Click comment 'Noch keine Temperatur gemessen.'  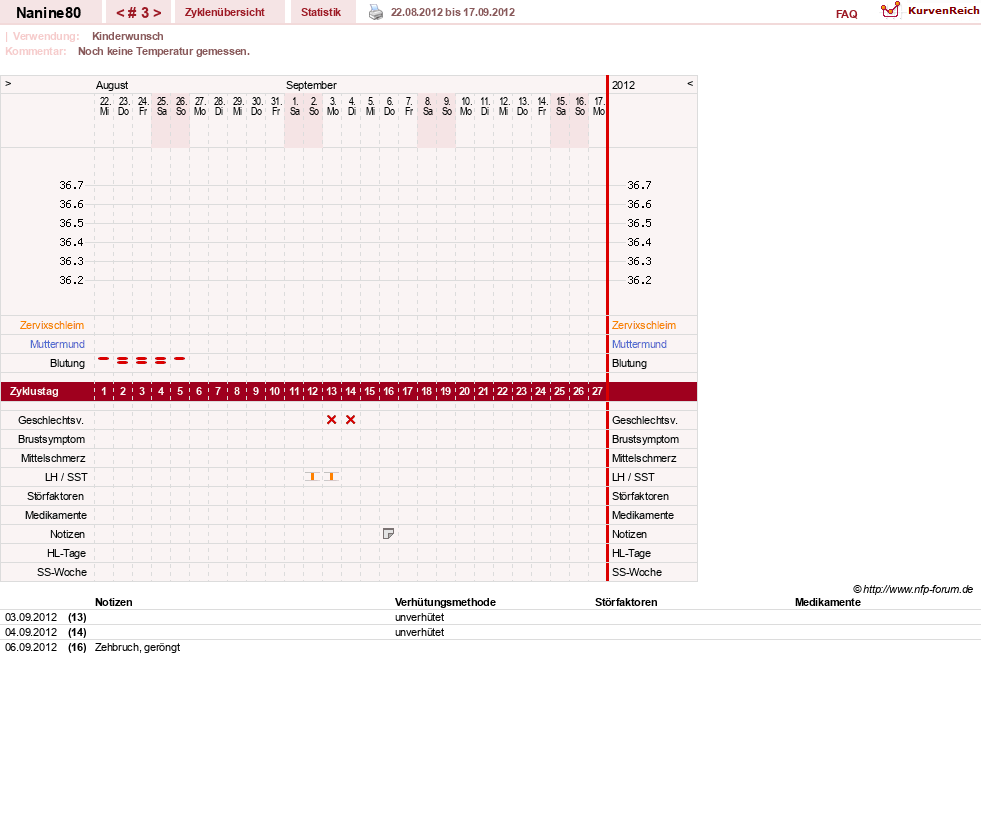[164, 51]
